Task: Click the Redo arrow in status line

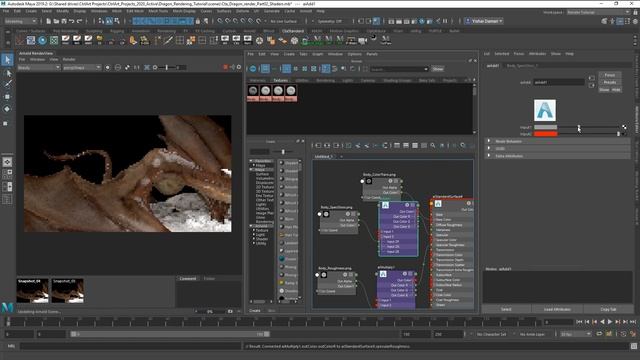Action: [80, 21]
